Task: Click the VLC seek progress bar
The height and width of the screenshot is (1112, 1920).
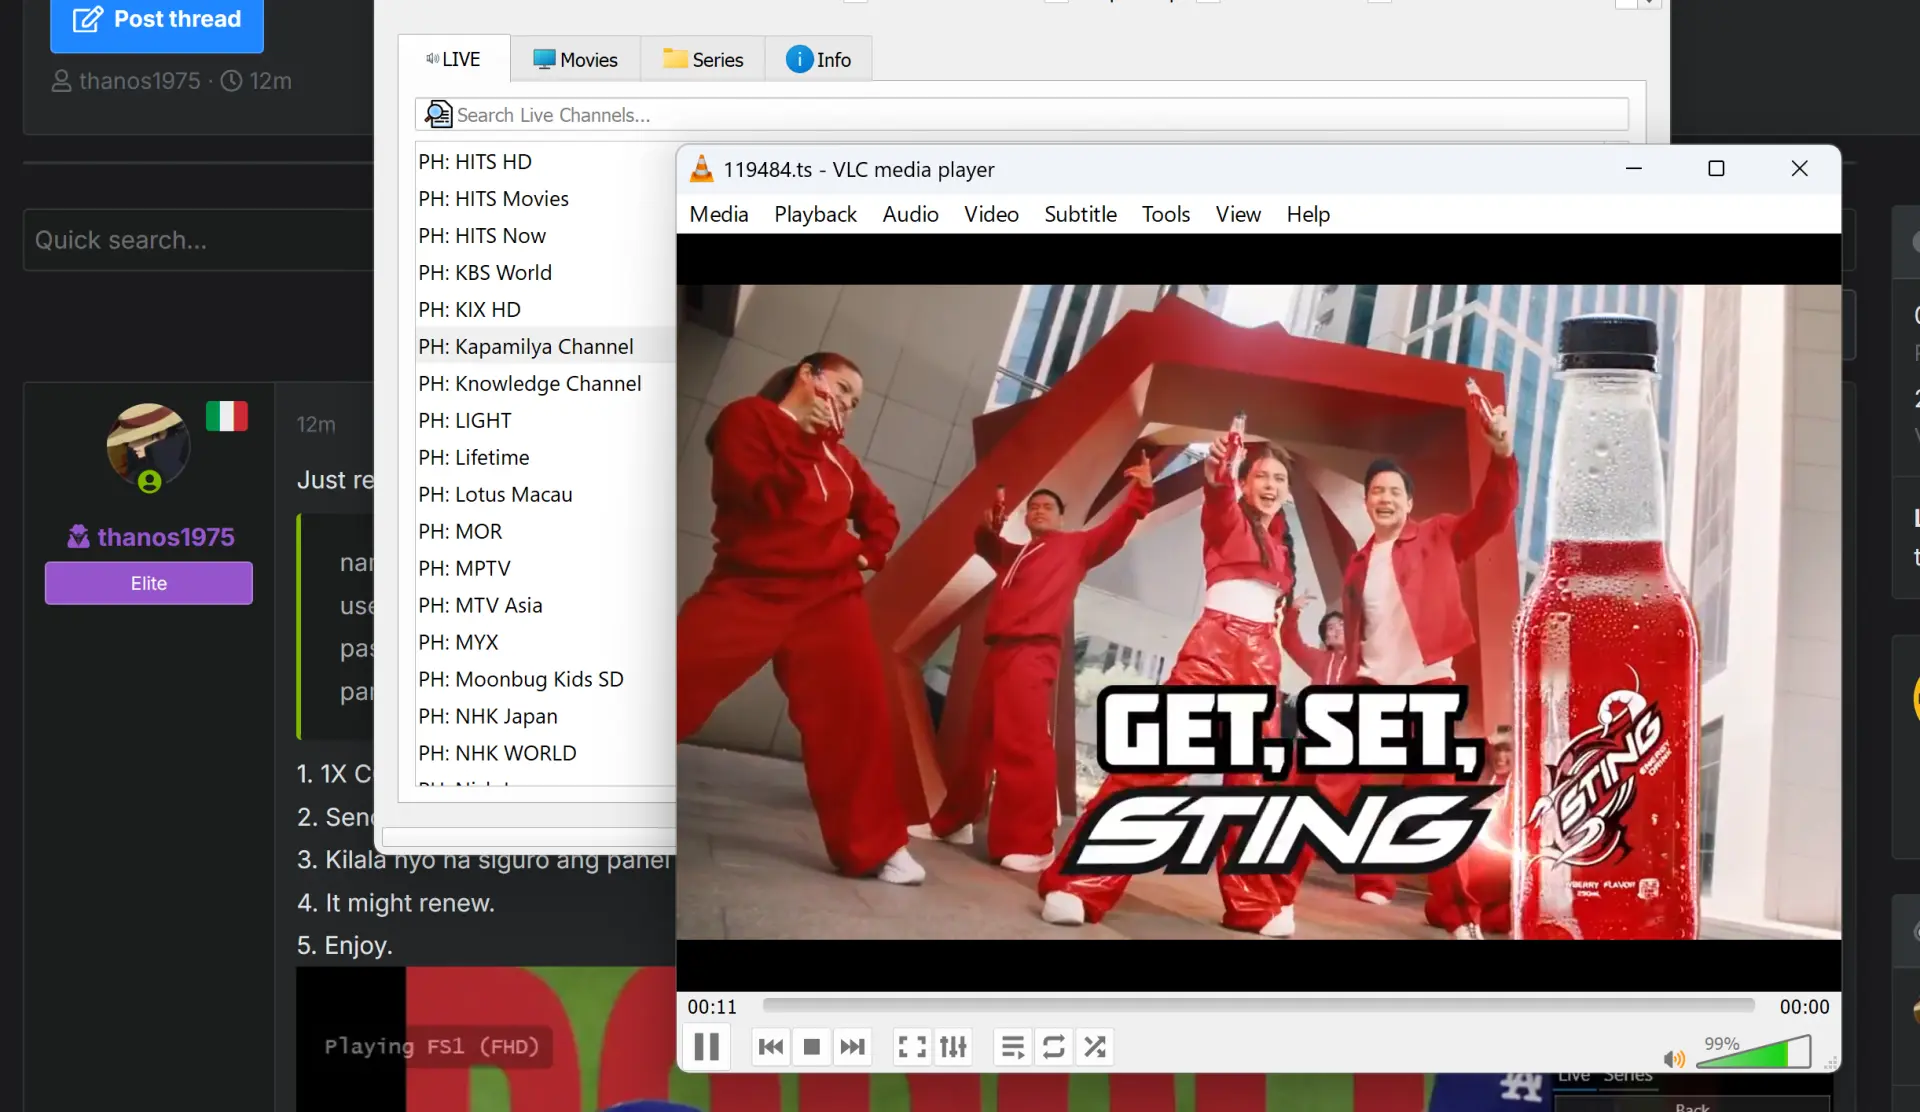Action: (x=1258, y=1006)
